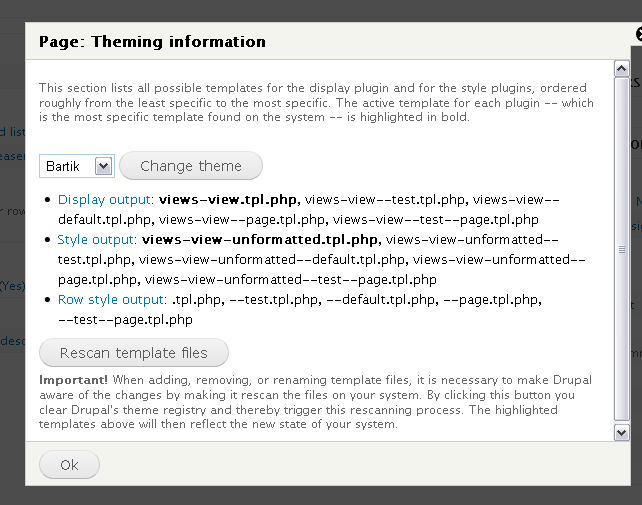Click the dialog scrollbar down arrow

(x=621, y=432)
